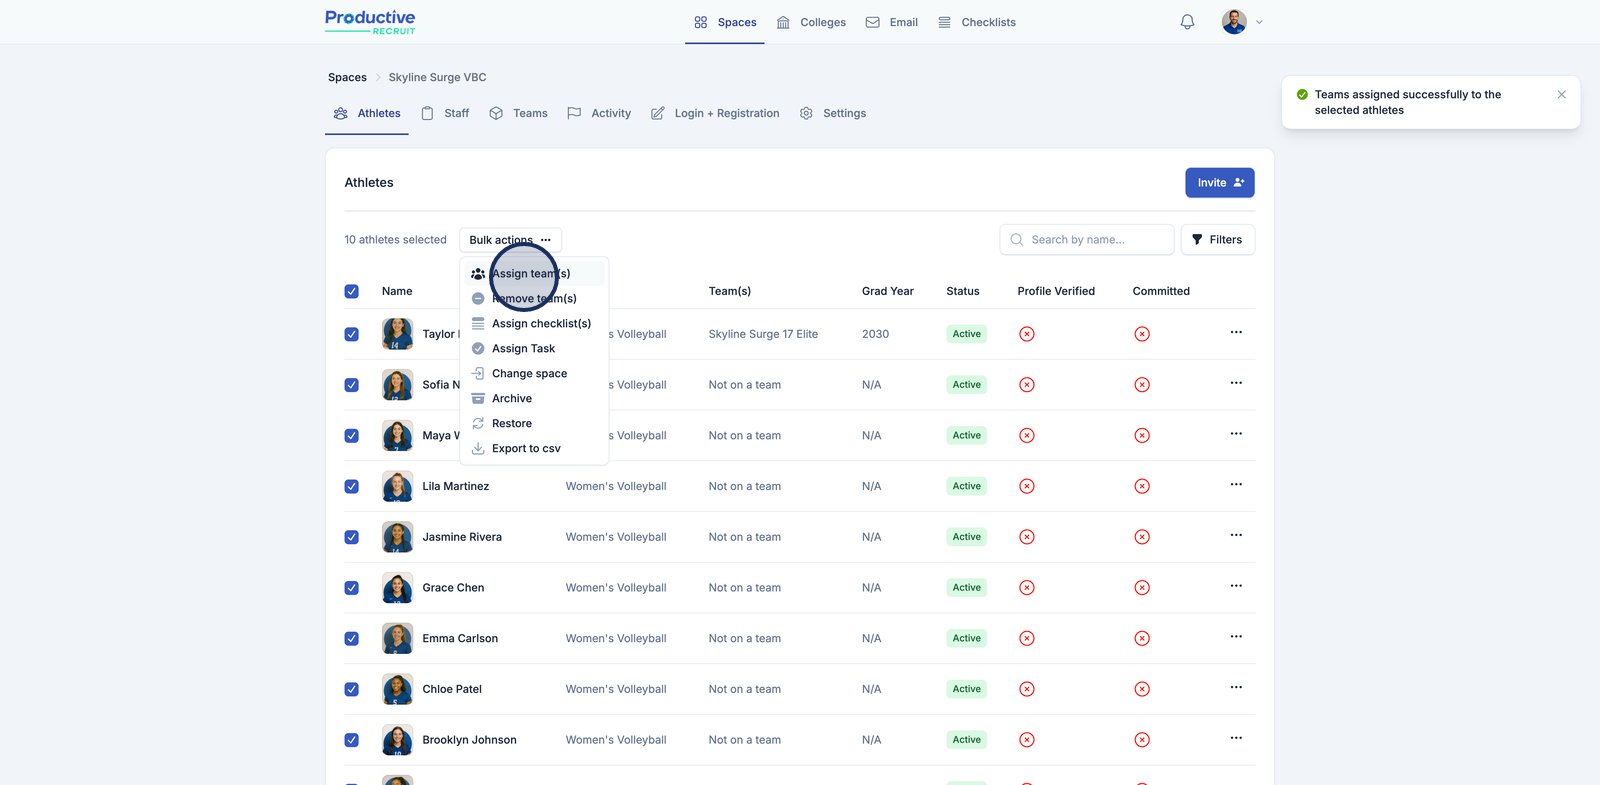Open three-dot row menu for Emma Carlson
Viewport: 1600px width, 785px height.
coord(1236,637)
